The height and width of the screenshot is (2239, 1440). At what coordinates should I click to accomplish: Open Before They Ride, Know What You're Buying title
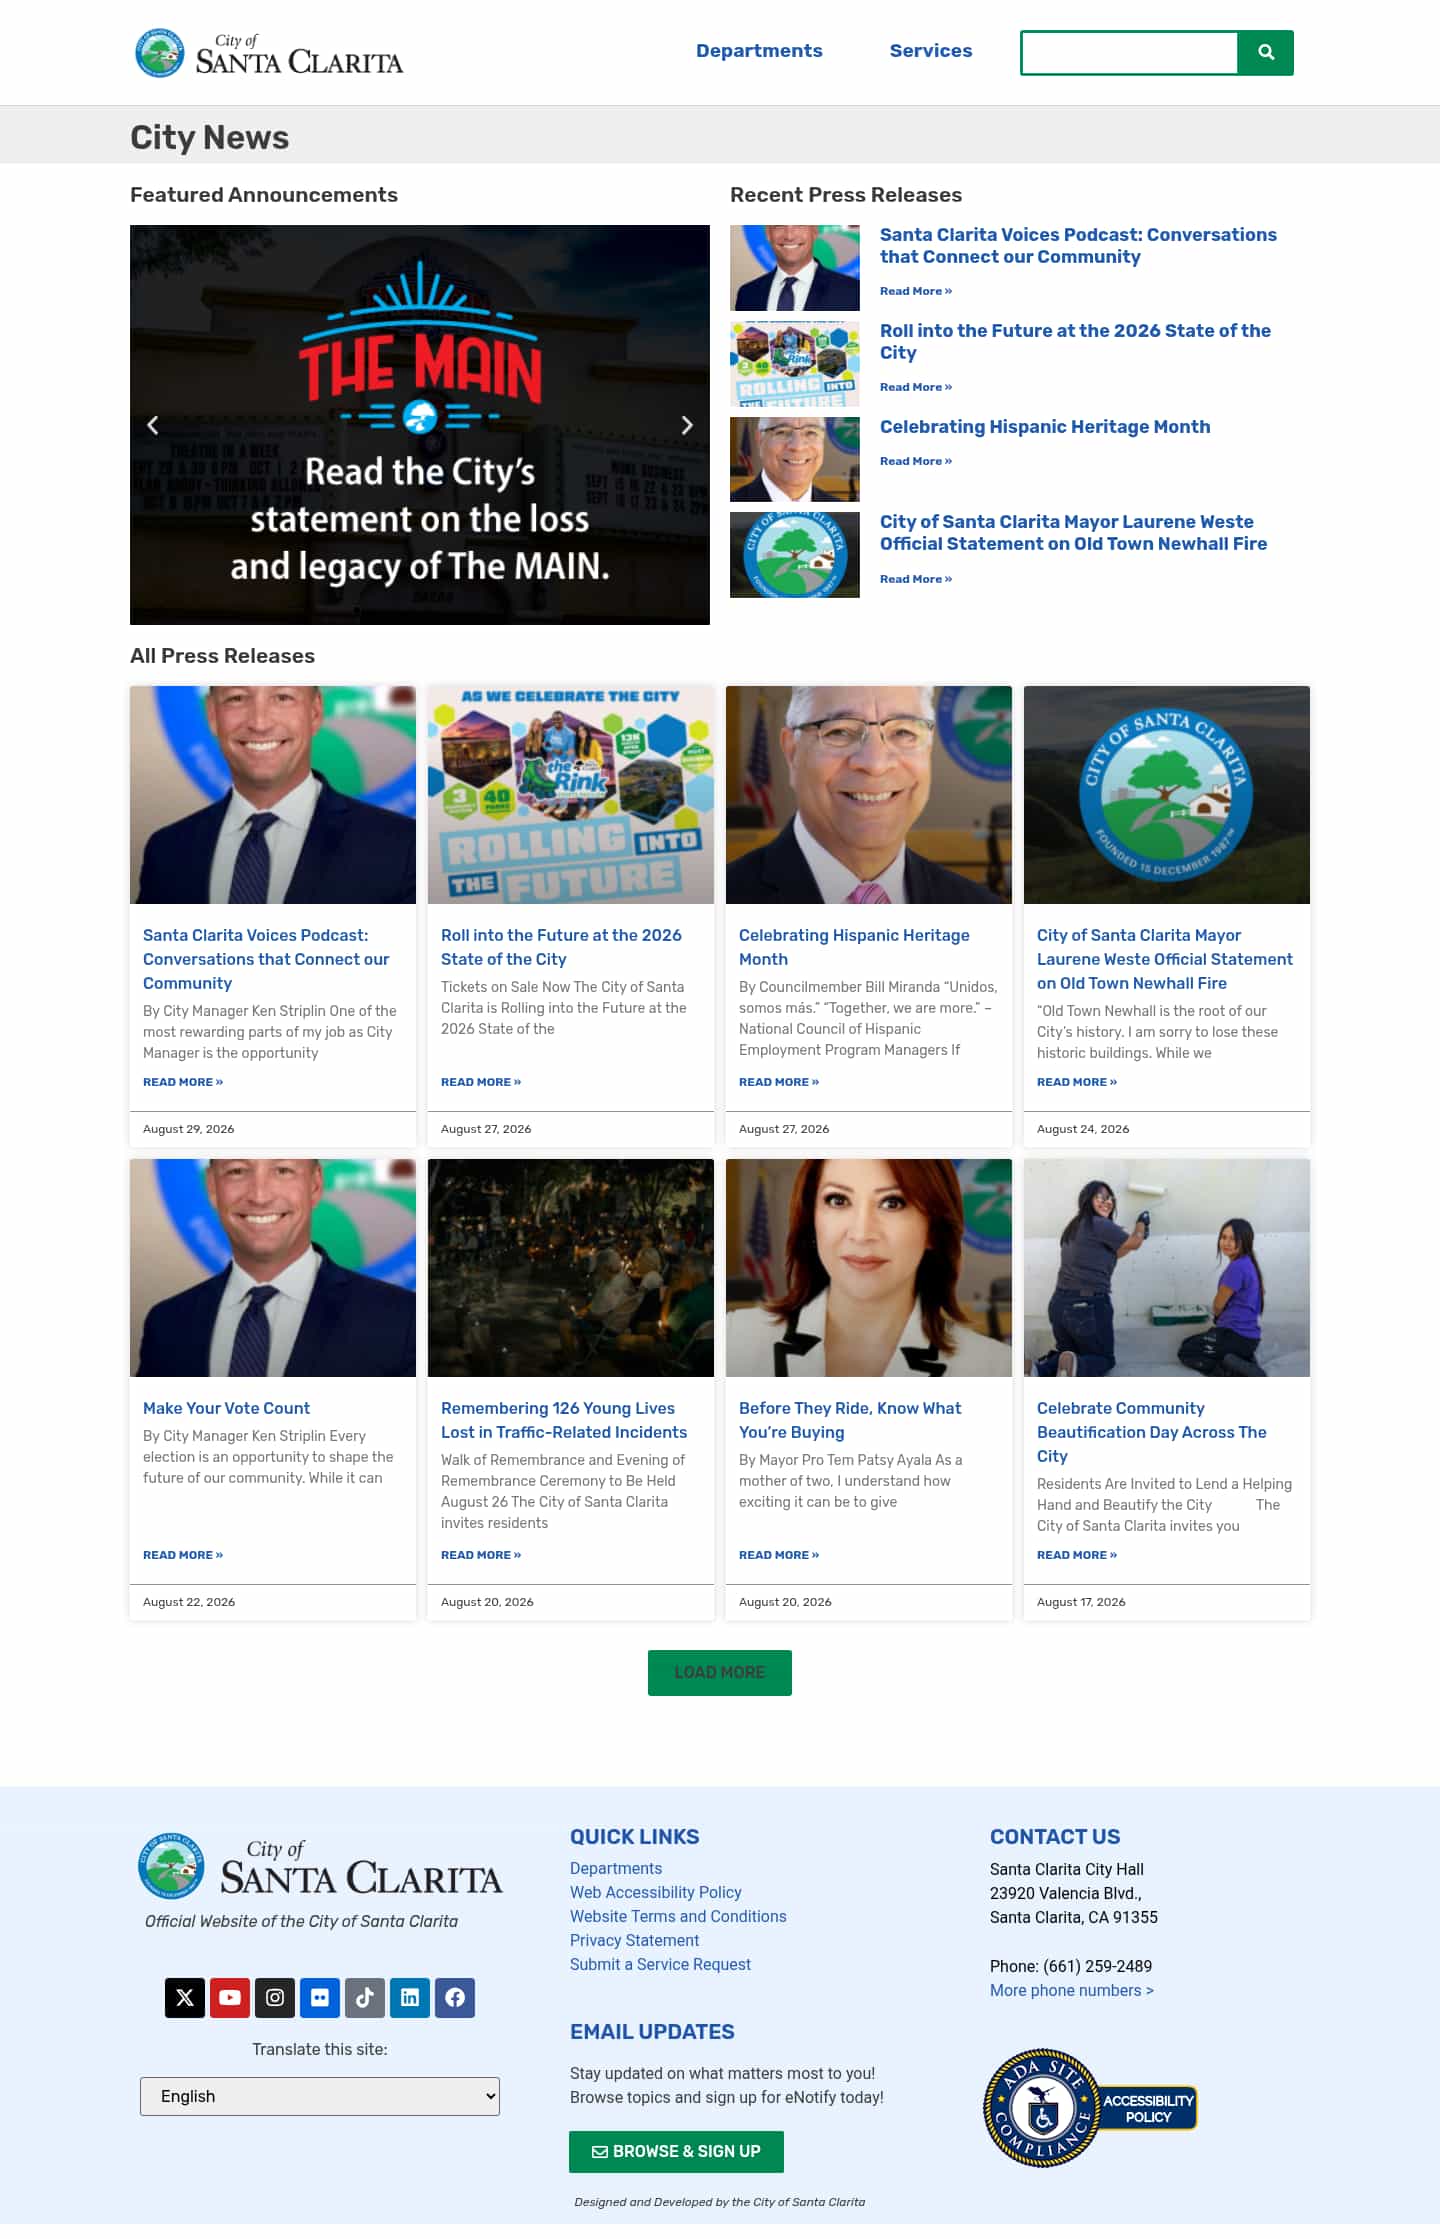point(850,1420)
